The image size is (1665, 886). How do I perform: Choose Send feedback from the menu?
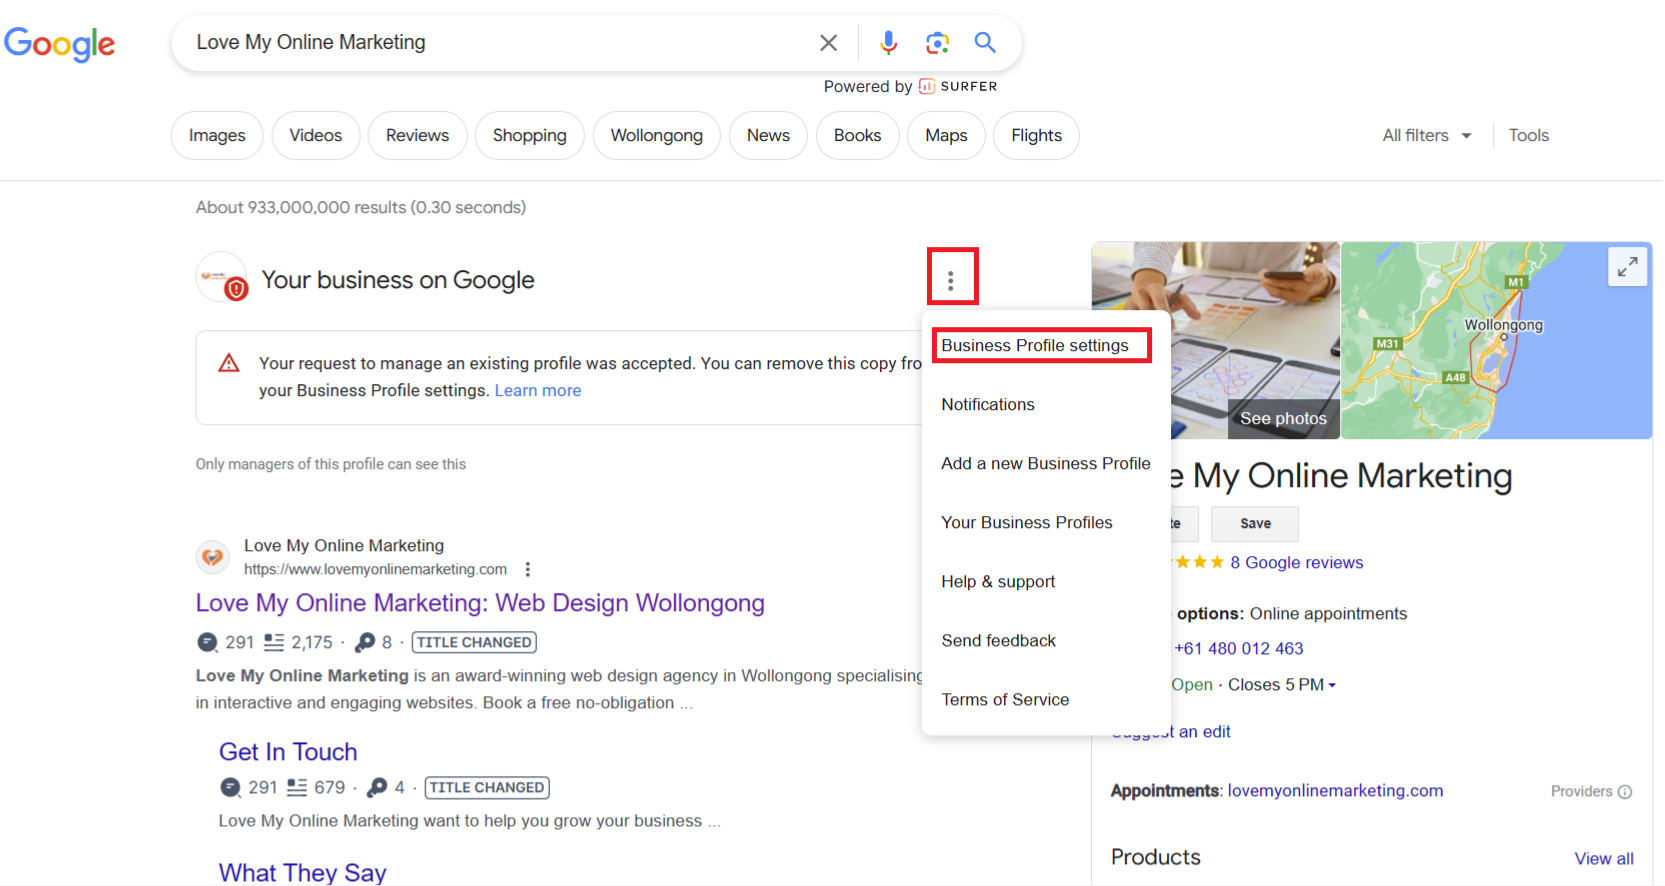pos(1046,640)
